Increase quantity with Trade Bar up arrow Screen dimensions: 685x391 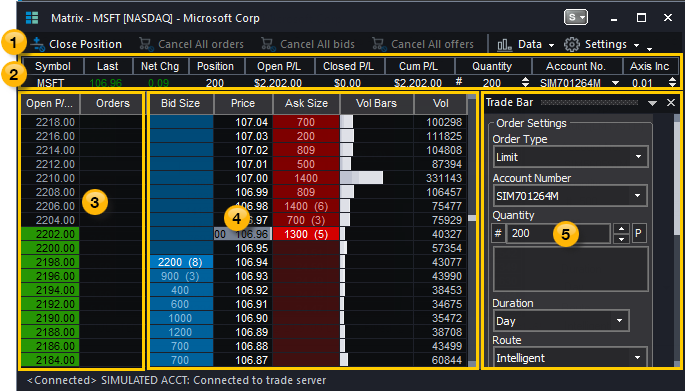pos(621,228)
